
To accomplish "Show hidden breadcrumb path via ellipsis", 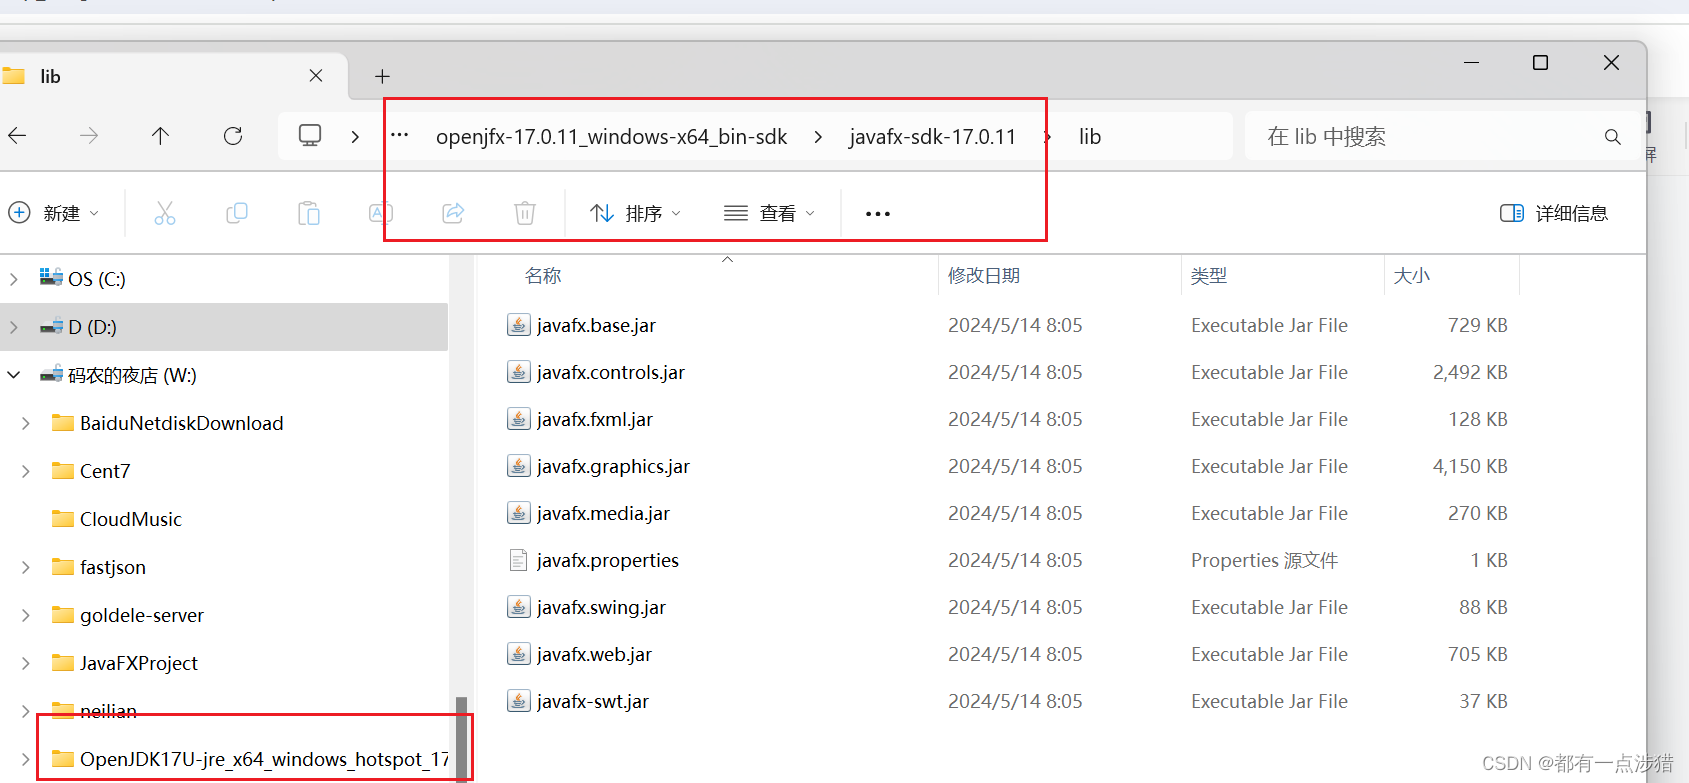I will click(399, 135).
